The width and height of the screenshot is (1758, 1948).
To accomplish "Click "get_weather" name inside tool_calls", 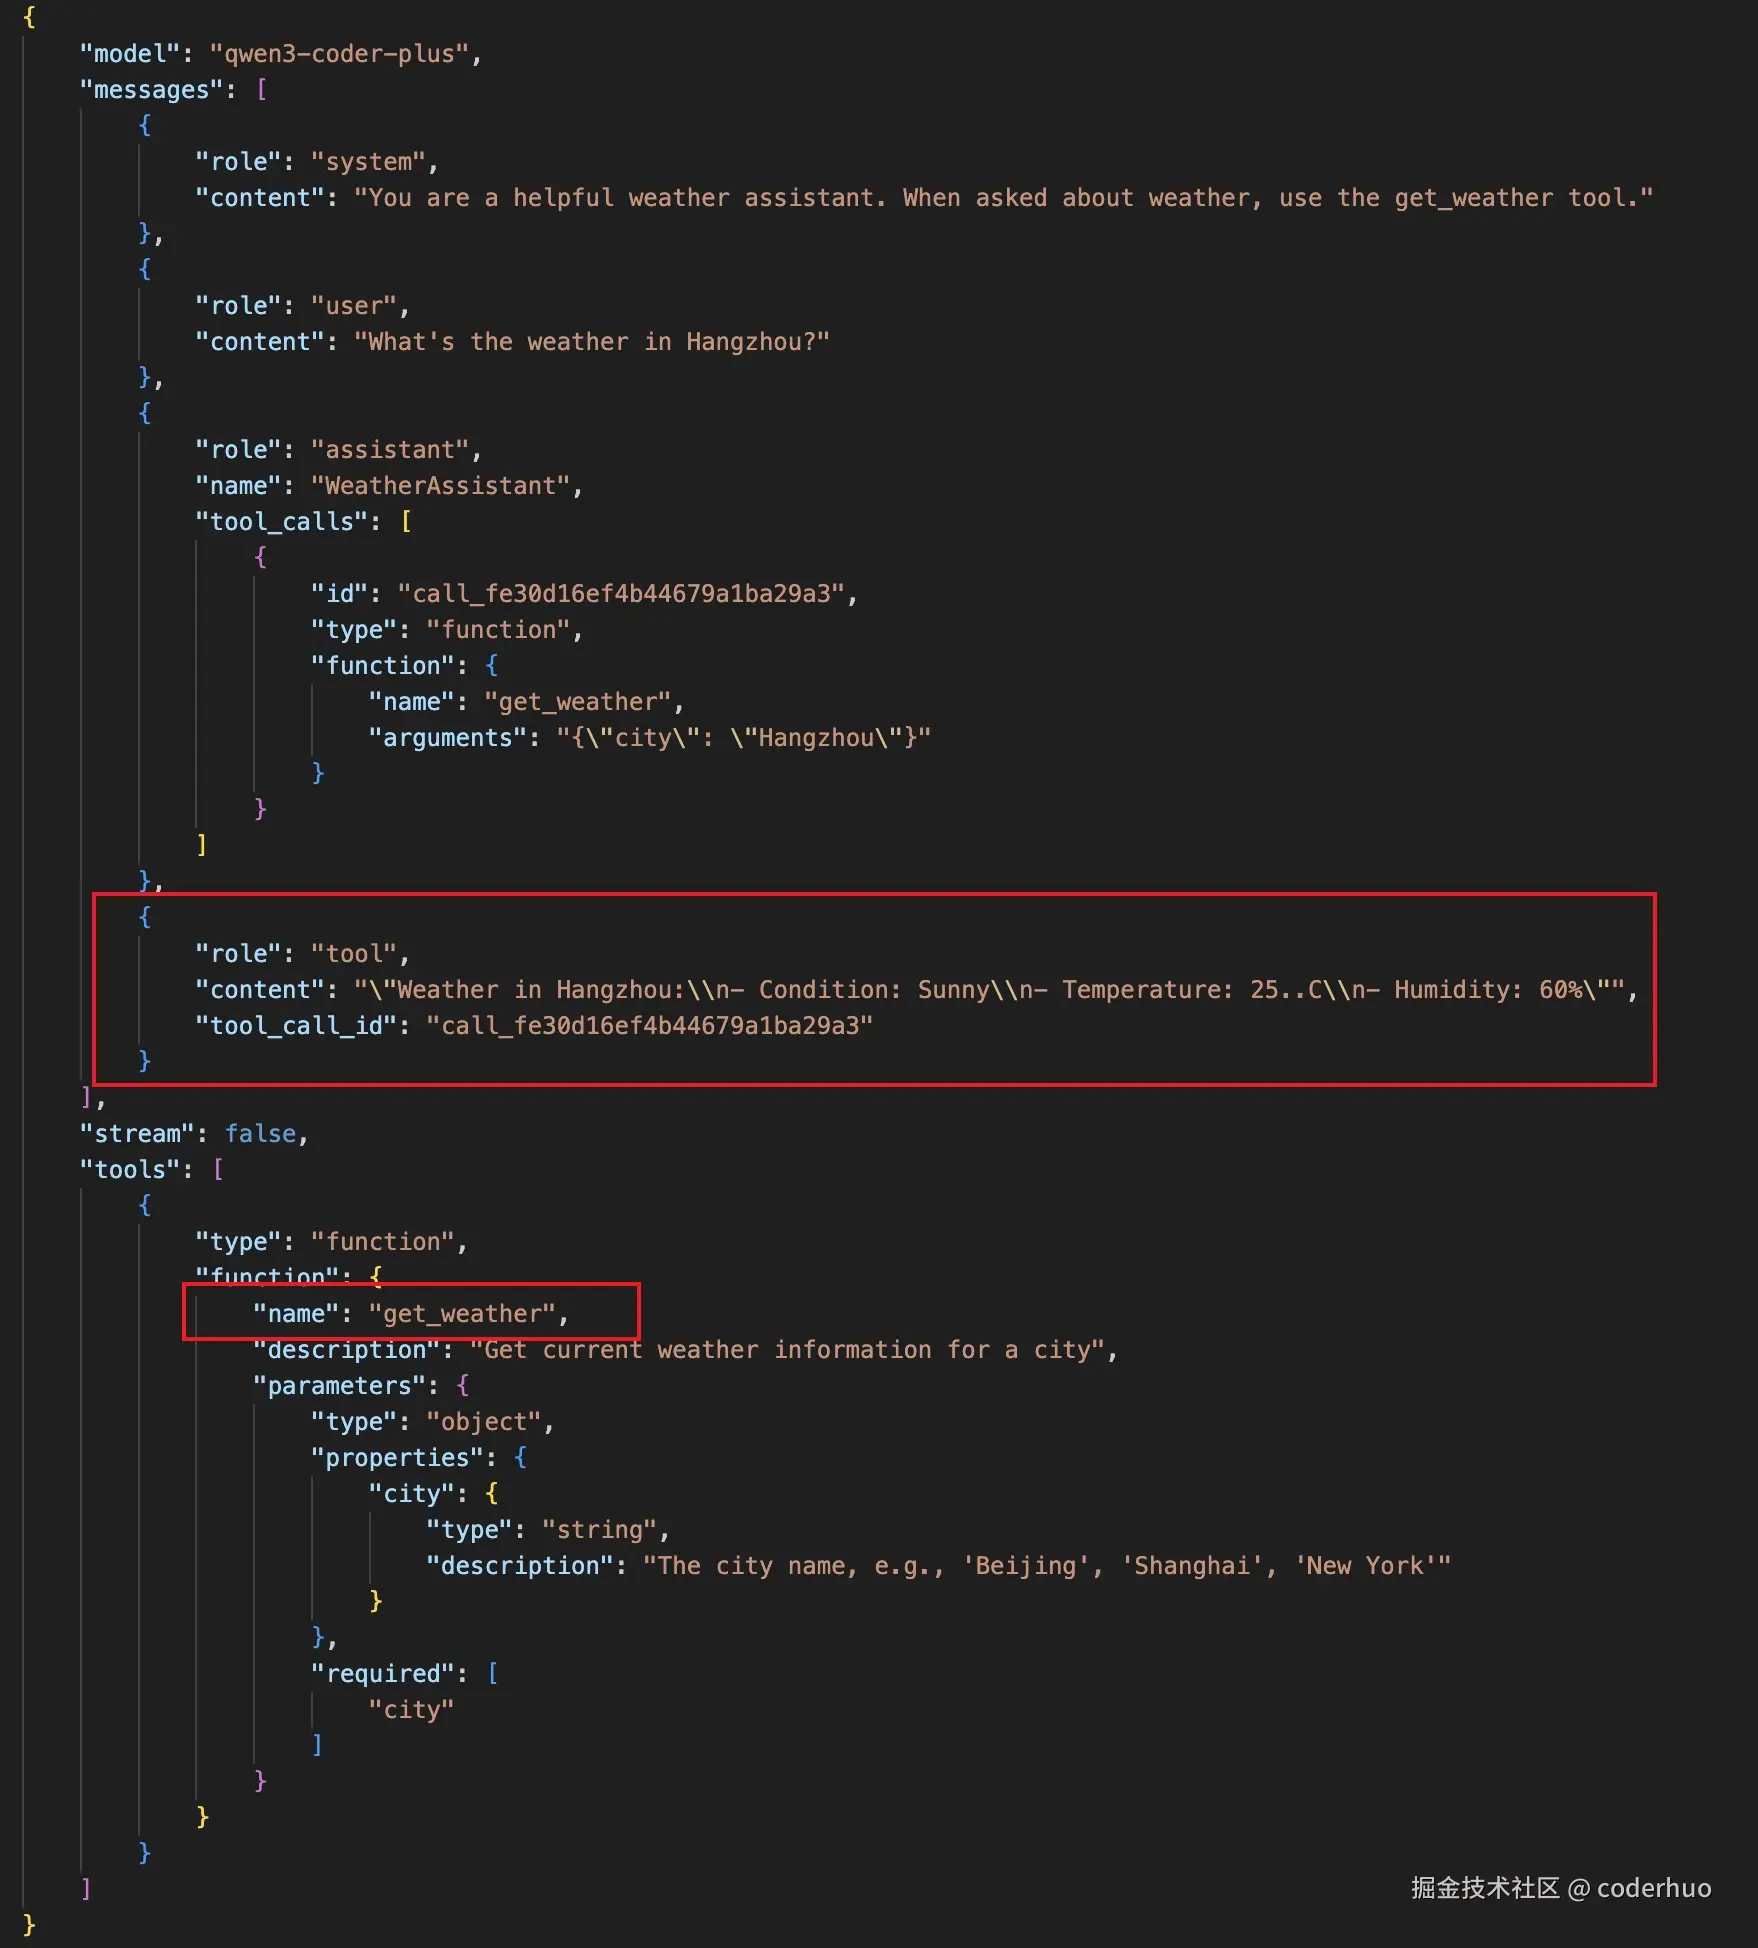I will point(578,702).
